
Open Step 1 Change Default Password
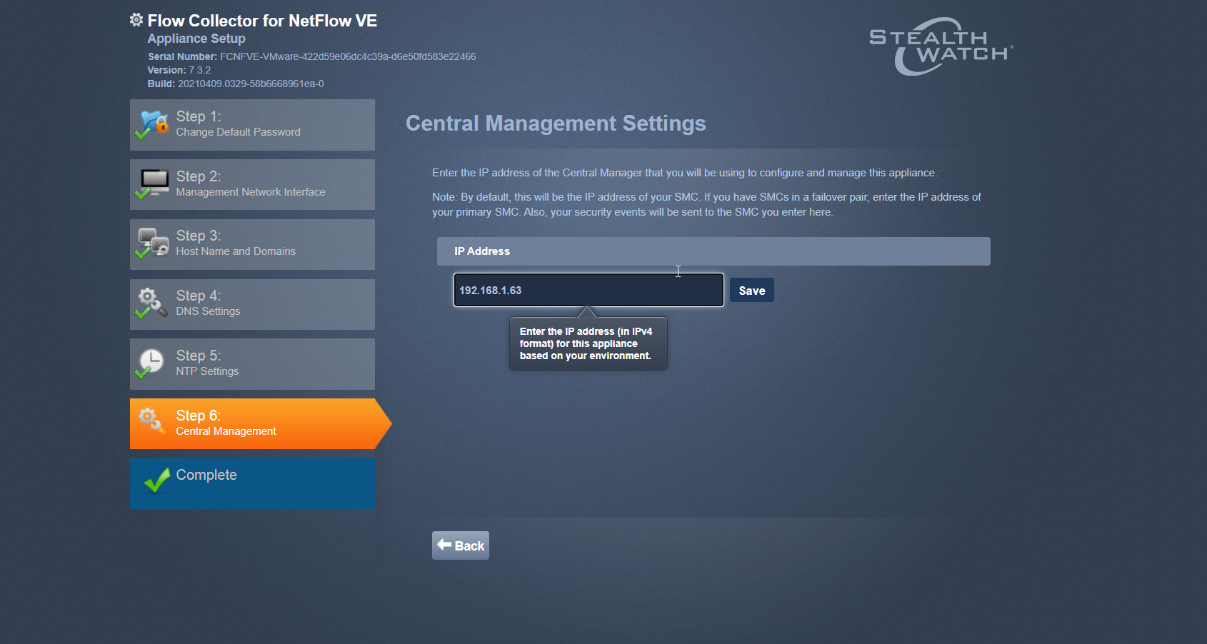tap(252, 125)
